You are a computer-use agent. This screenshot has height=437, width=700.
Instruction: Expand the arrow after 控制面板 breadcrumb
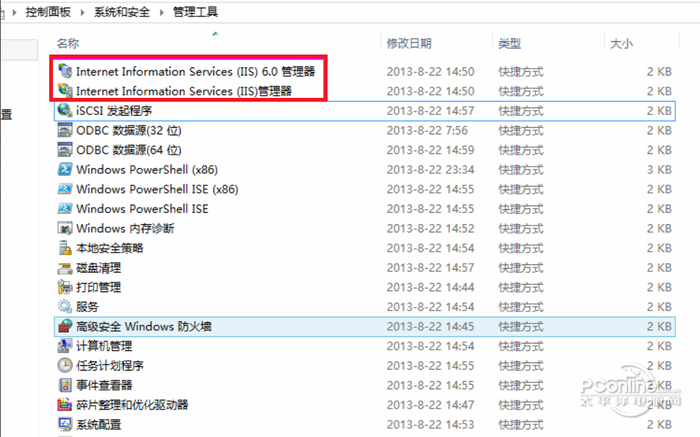(82, 12)
